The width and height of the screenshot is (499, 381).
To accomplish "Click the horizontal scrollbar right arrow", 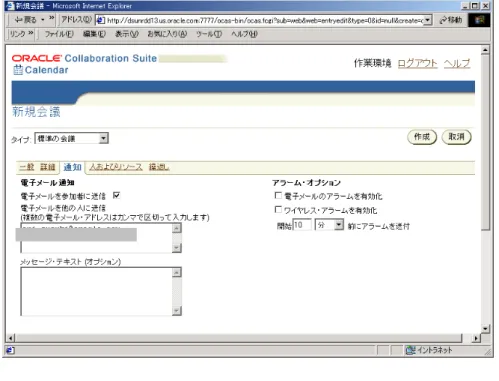I will [476, 338].
